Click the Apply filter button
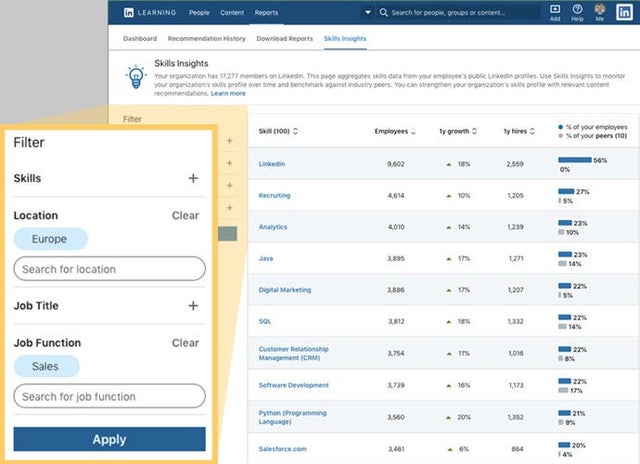 (109, 439)
